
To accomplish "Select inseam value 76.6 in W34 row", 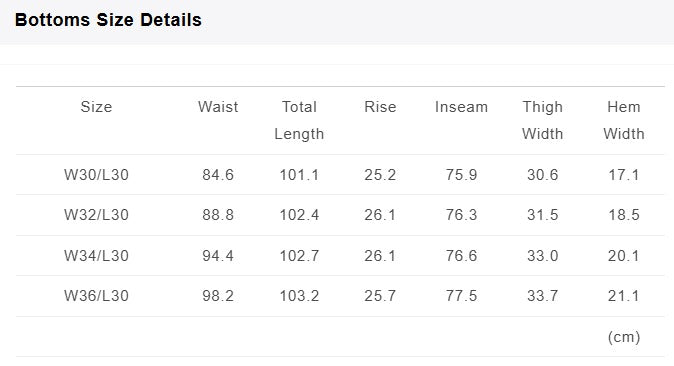I will tap(461, 255).
